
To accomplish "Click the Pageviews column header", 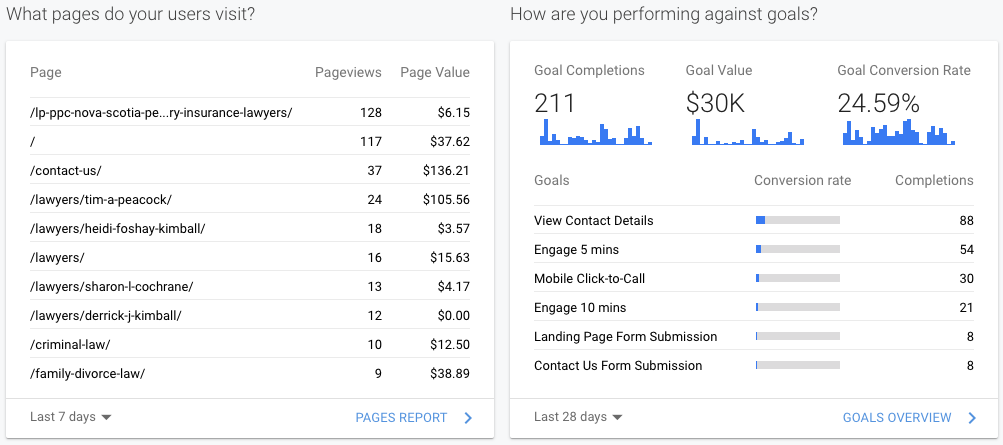I will point(348,72).
